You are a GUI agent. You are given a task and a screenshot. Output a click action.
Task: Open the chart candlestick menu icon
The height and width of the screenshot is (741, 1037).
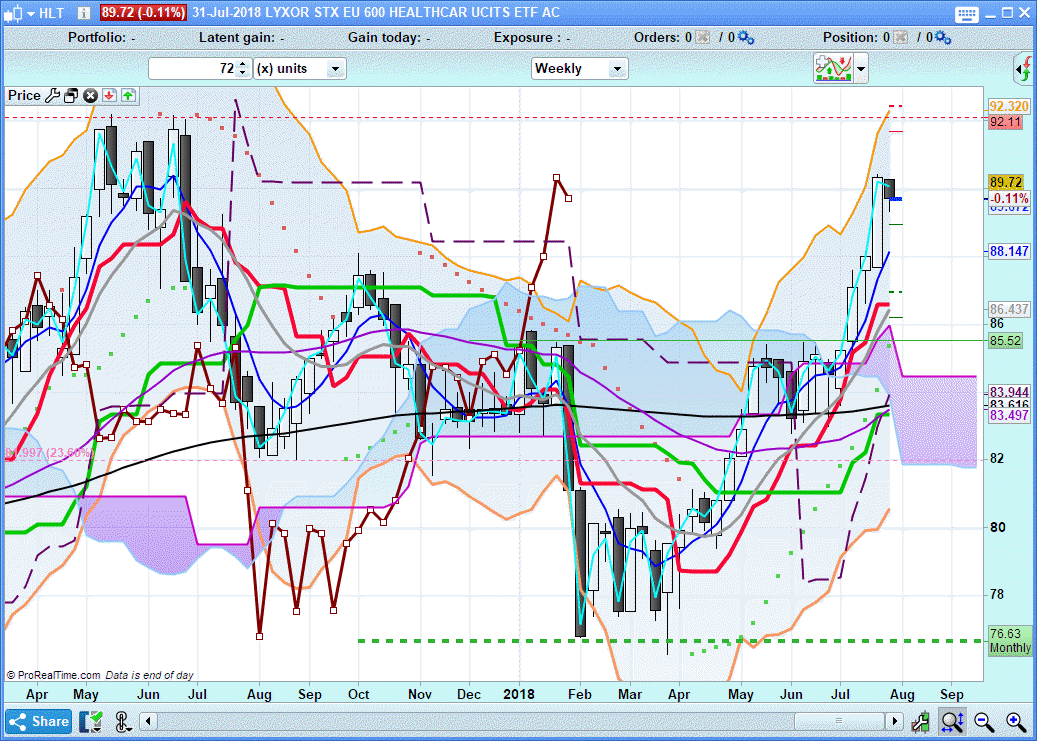(13, 13)
